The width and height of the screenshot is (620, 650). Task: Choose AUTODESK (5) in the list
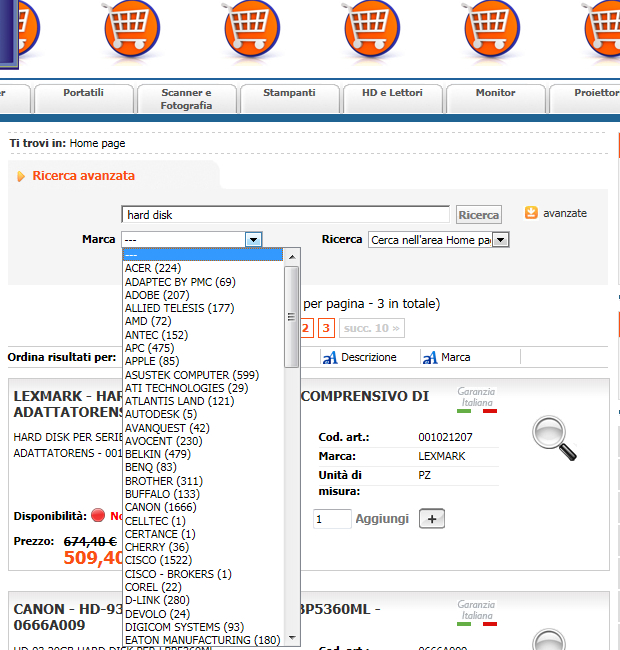[203, 414]
